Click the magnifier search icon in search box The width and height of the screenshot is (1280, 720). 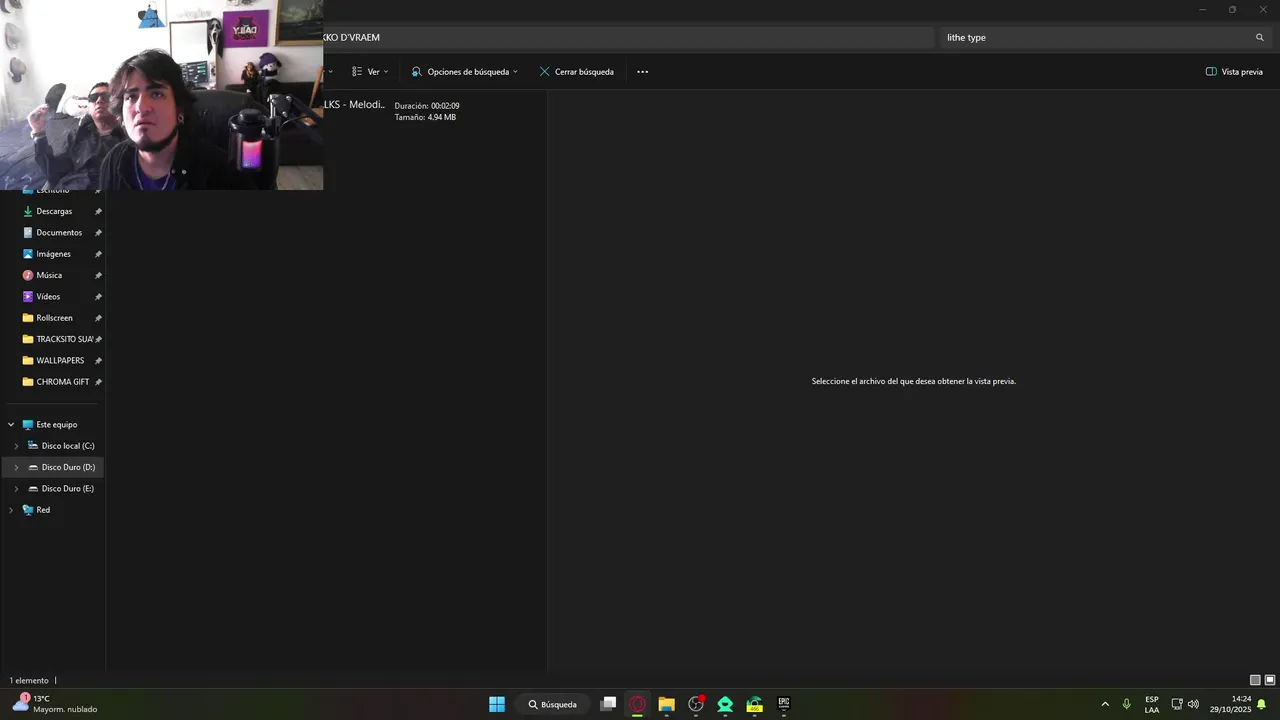[1260, 37]
